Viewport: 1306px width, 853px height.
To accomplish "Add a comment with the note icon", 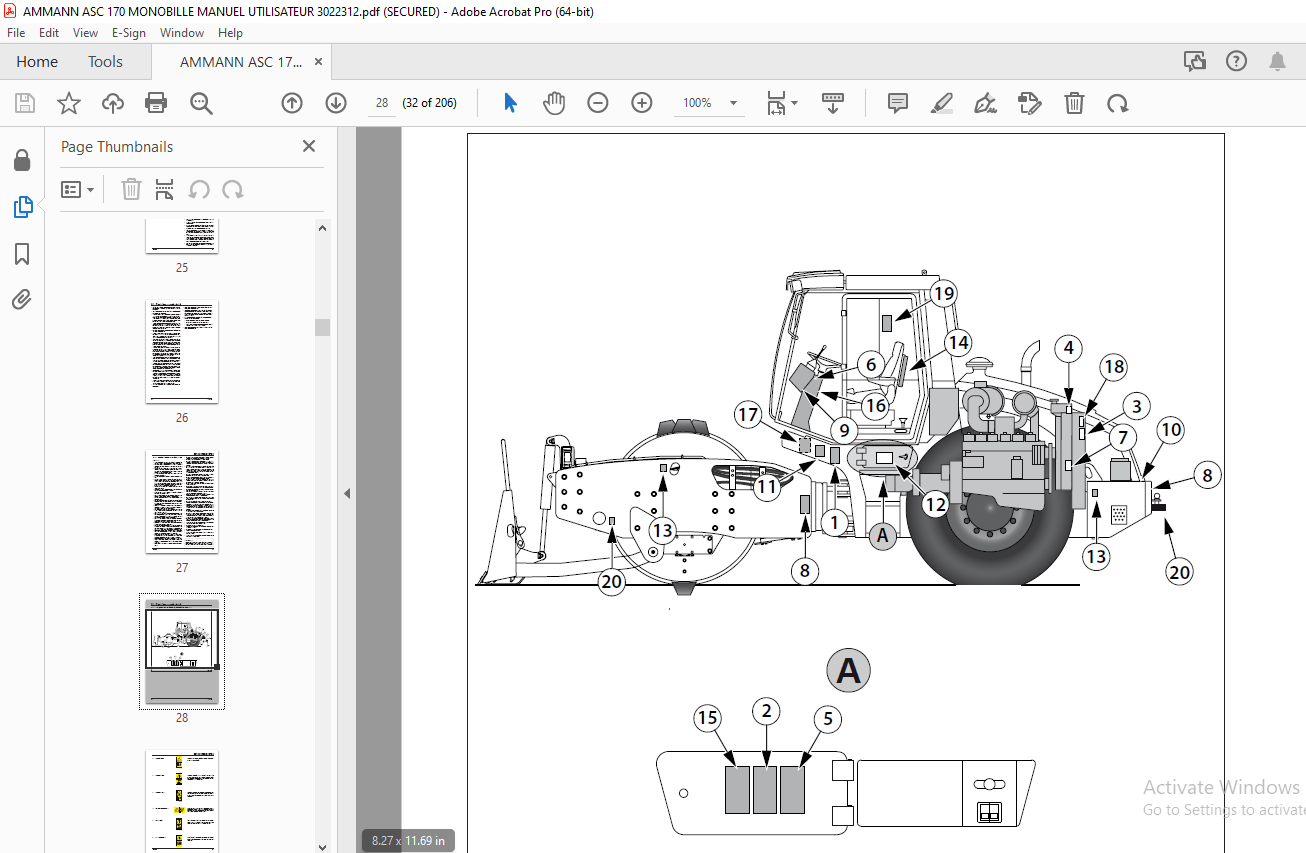I will pos(897,103).
